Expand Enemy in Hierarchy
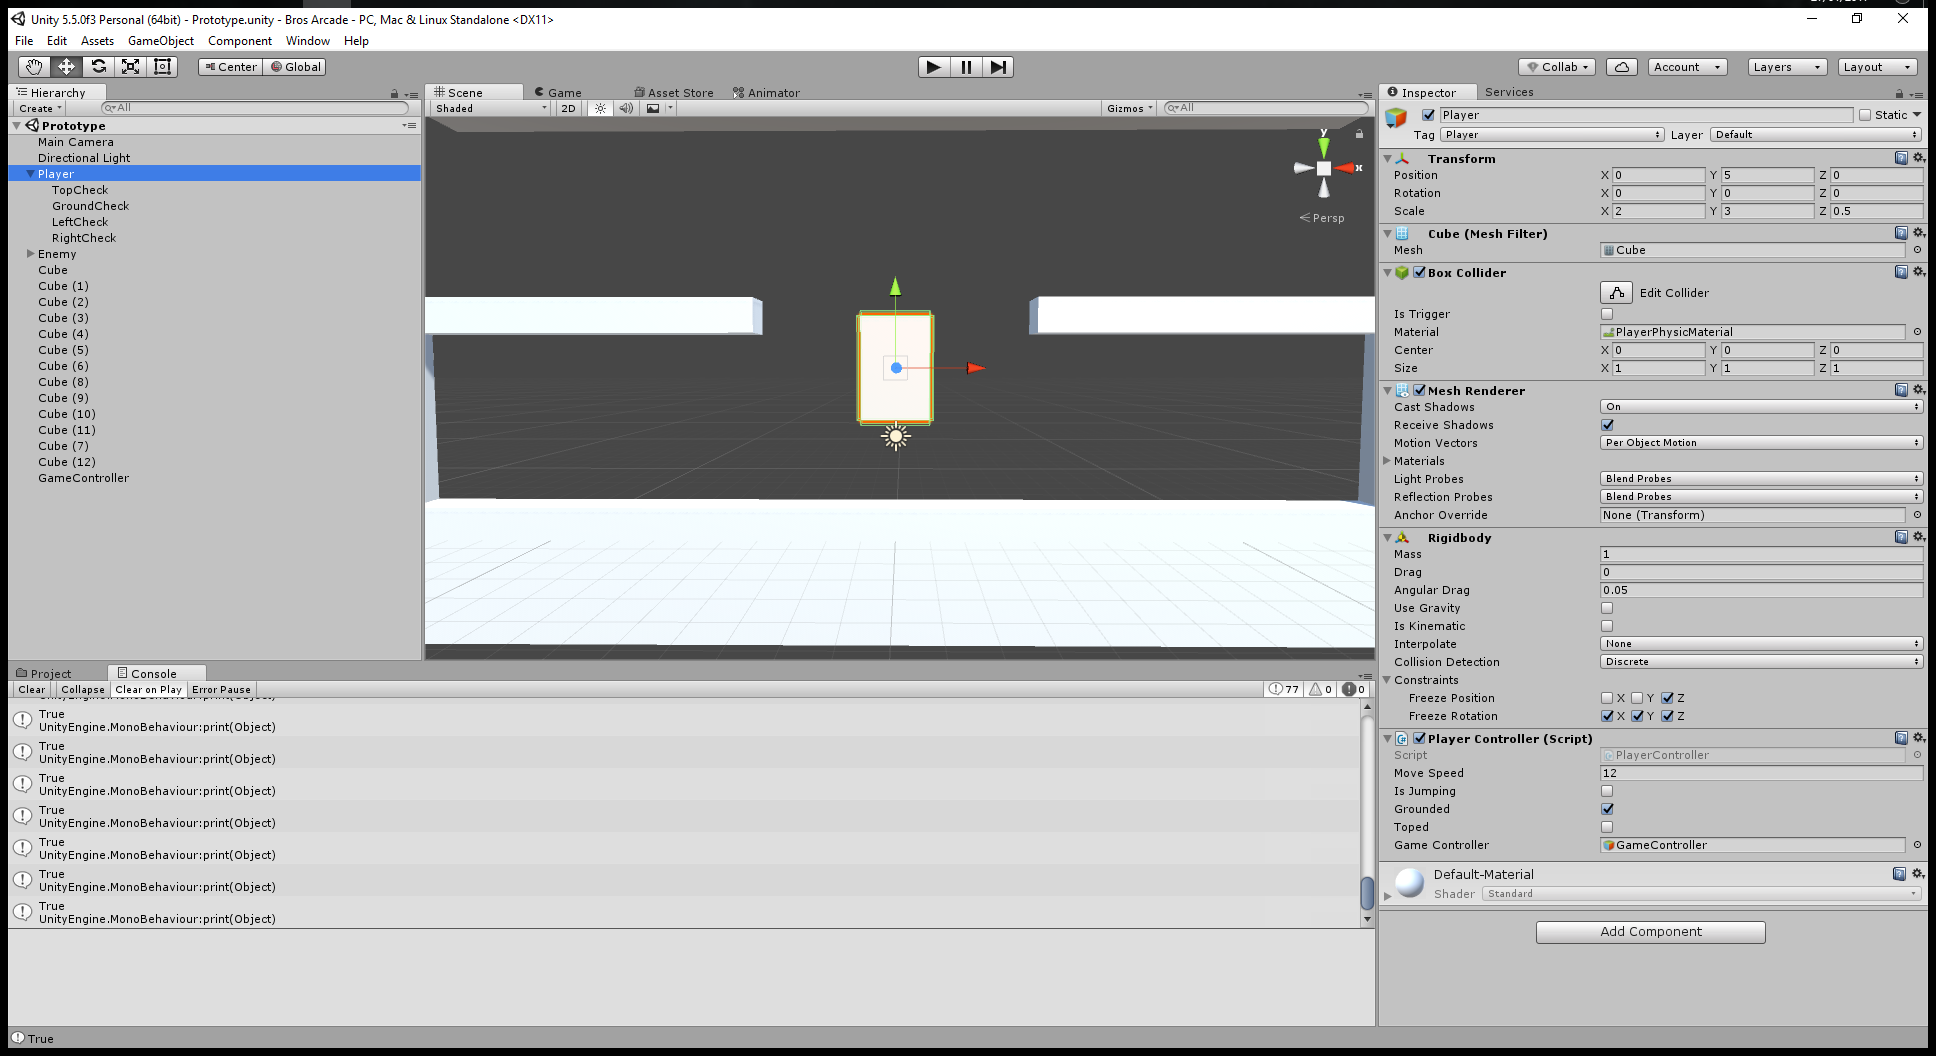 point(30,254)
